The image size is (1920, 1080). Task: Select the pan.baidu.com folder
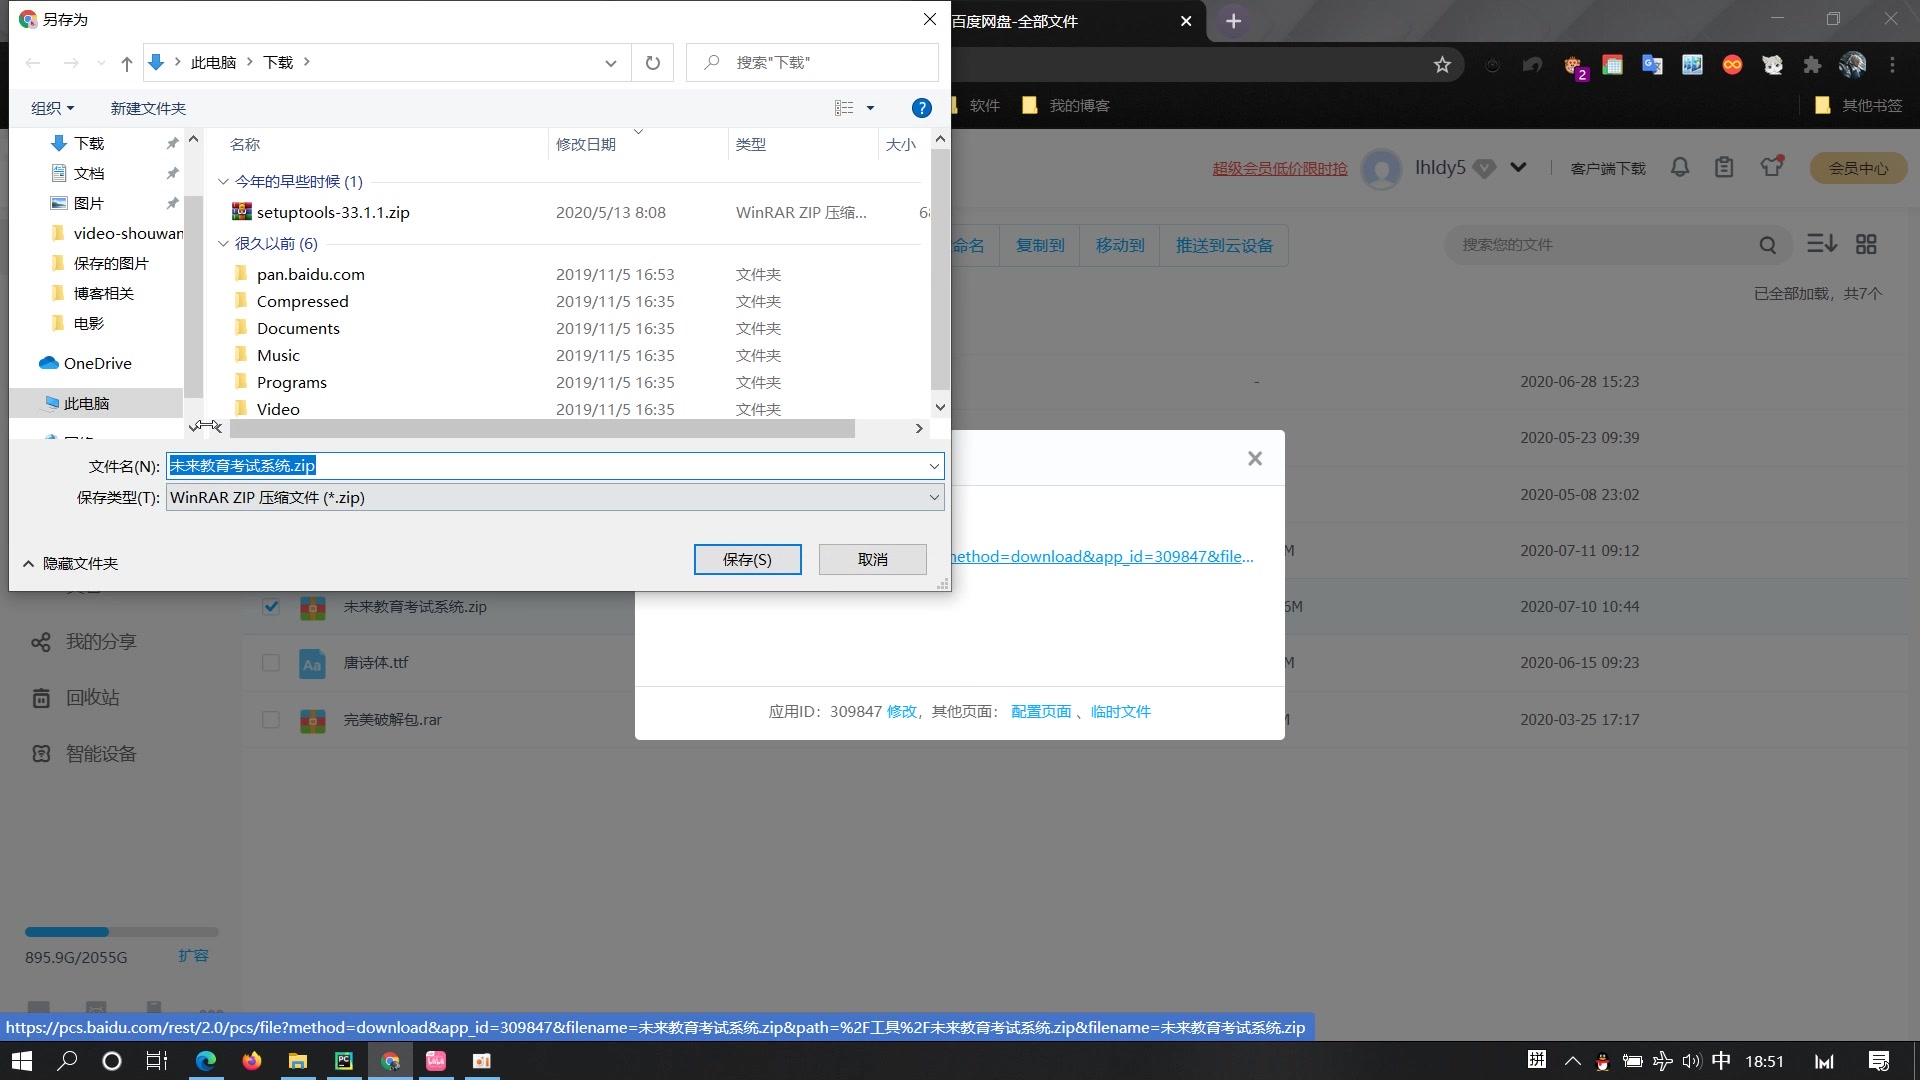point(310,274)
